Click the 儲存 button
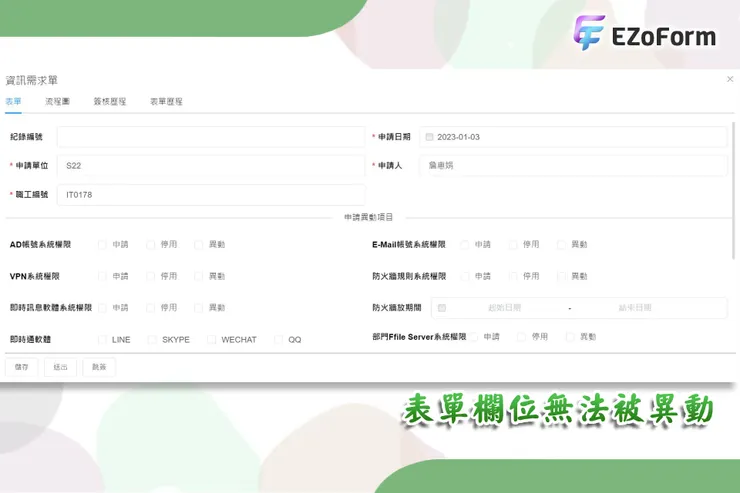This screenshot has height=493, width=740. (x=22, y=367)
